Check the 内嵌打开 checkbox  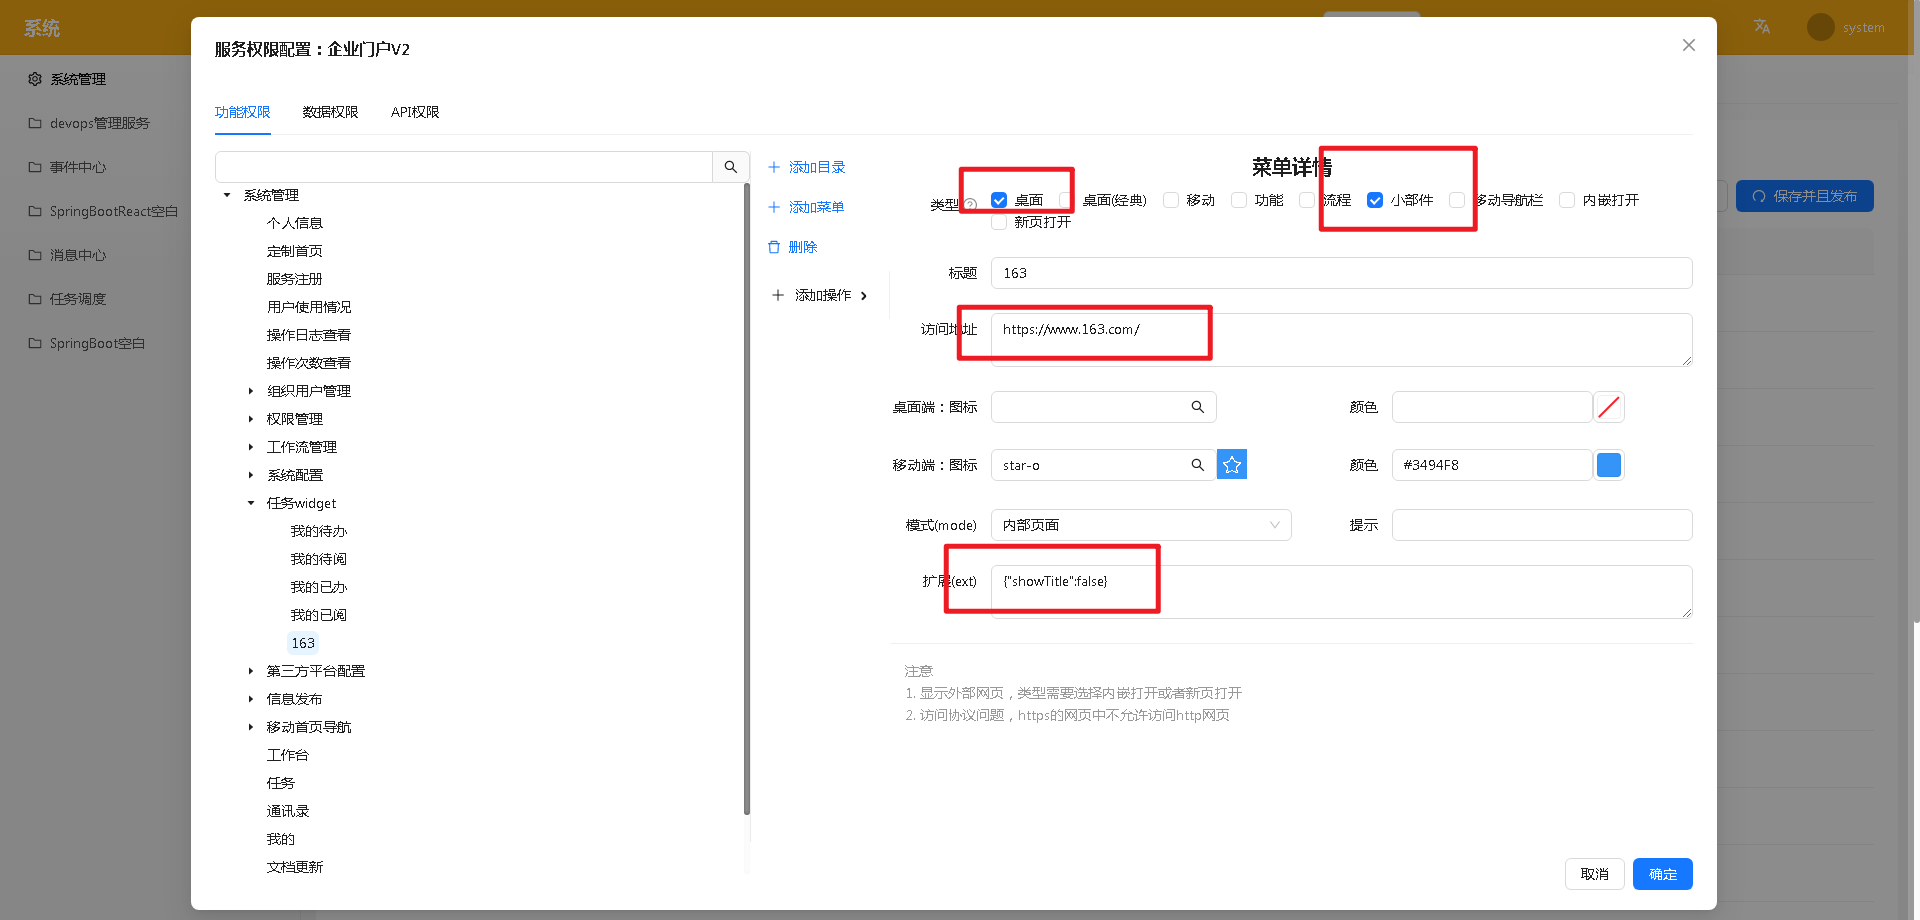click(x=1567, y=199)
